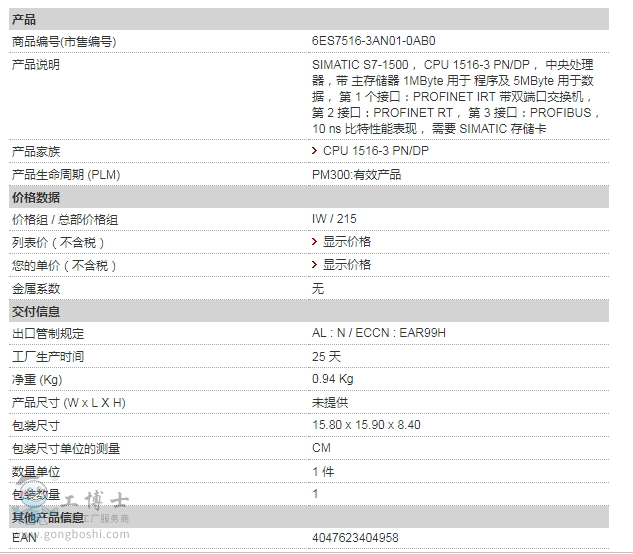Click the 包装数量 label
This screenshot has width=633, height=554.
click(36, 495)
